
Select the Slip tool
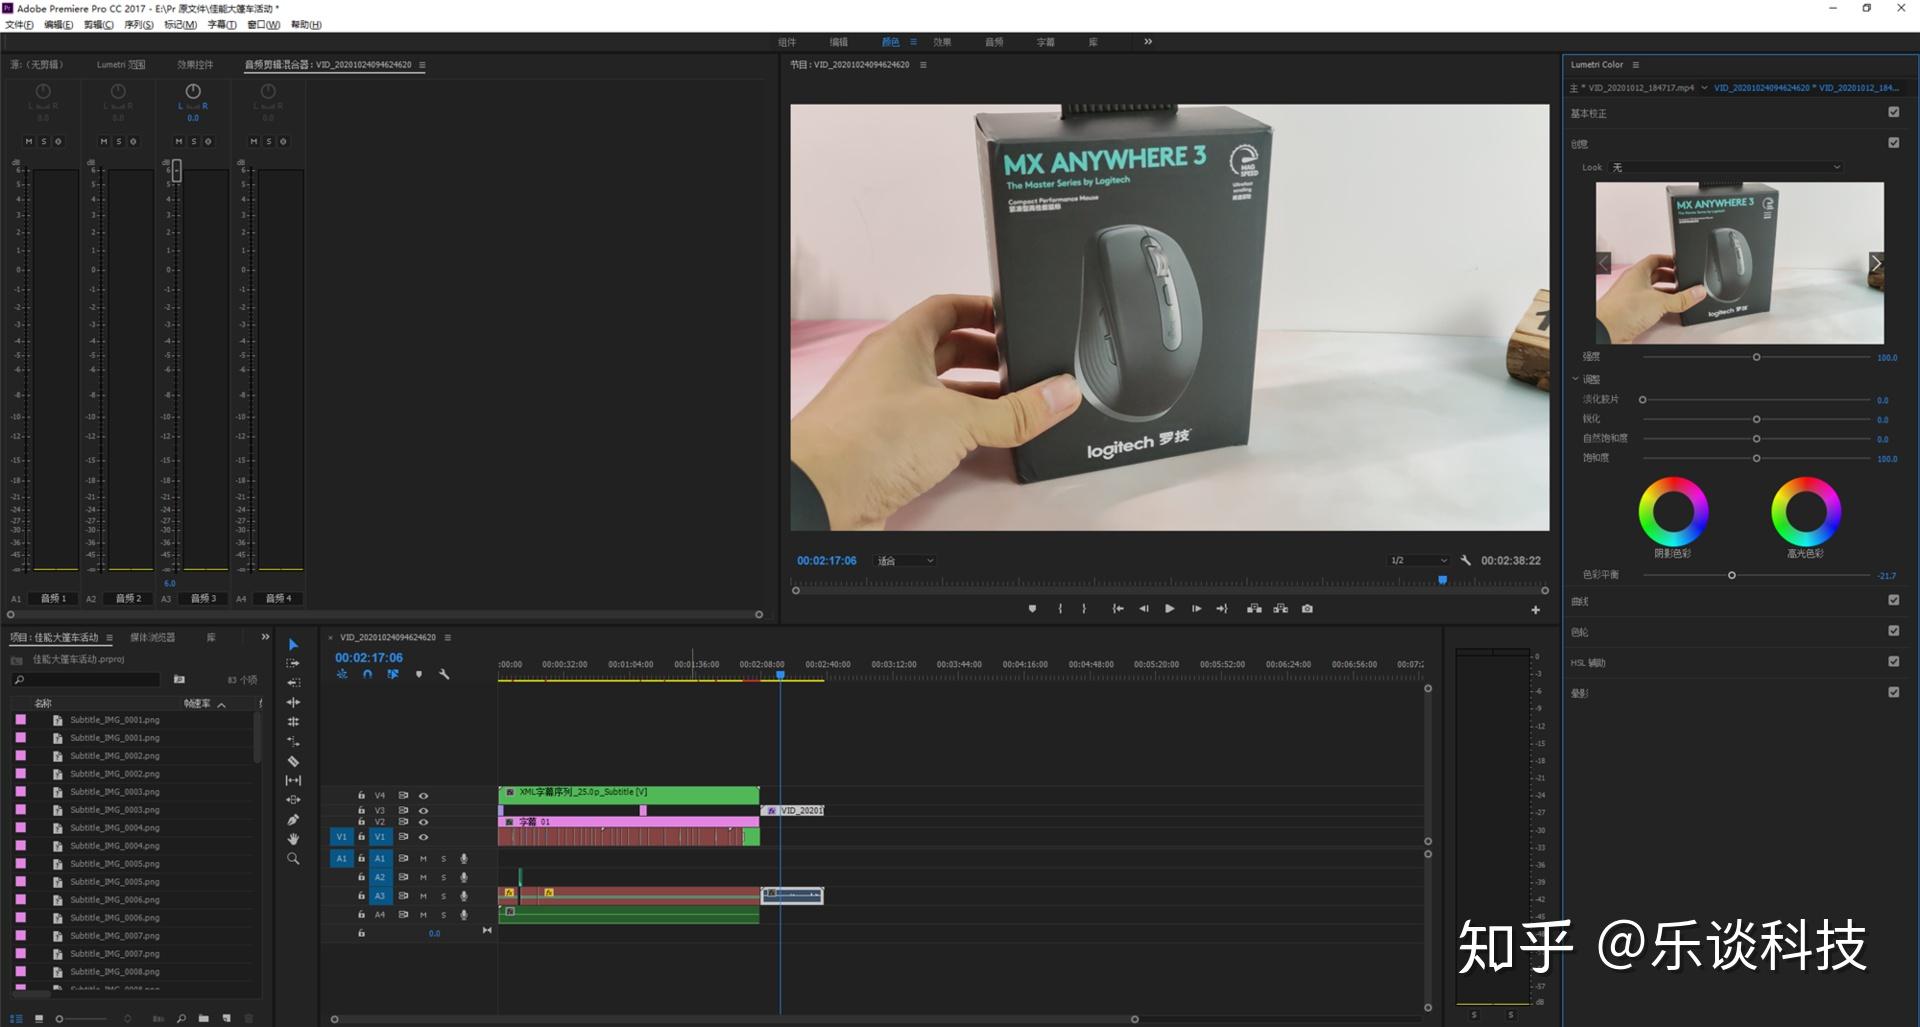point(293,781)
